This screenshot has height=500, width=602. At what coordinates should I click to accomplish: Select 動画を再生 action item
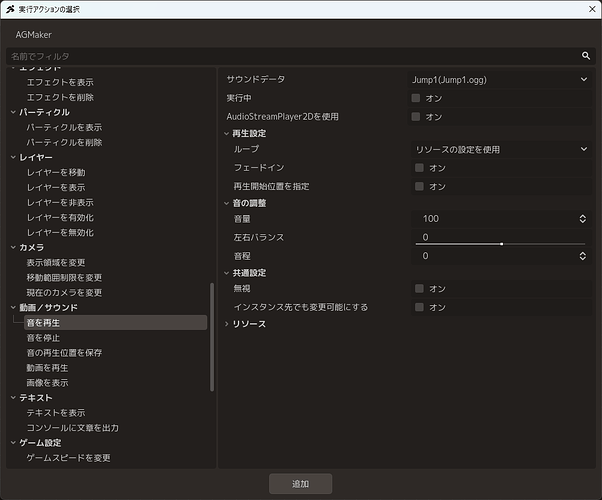click(47, 368)
